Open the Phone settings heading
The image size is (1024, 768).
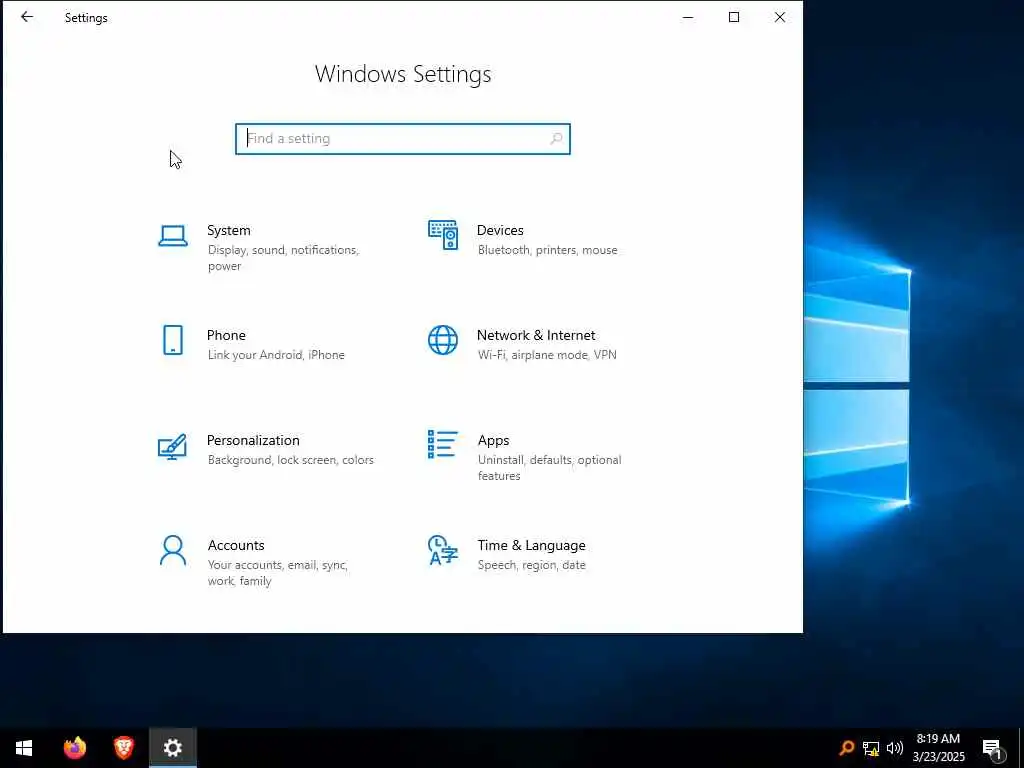[x=227, y=335]
